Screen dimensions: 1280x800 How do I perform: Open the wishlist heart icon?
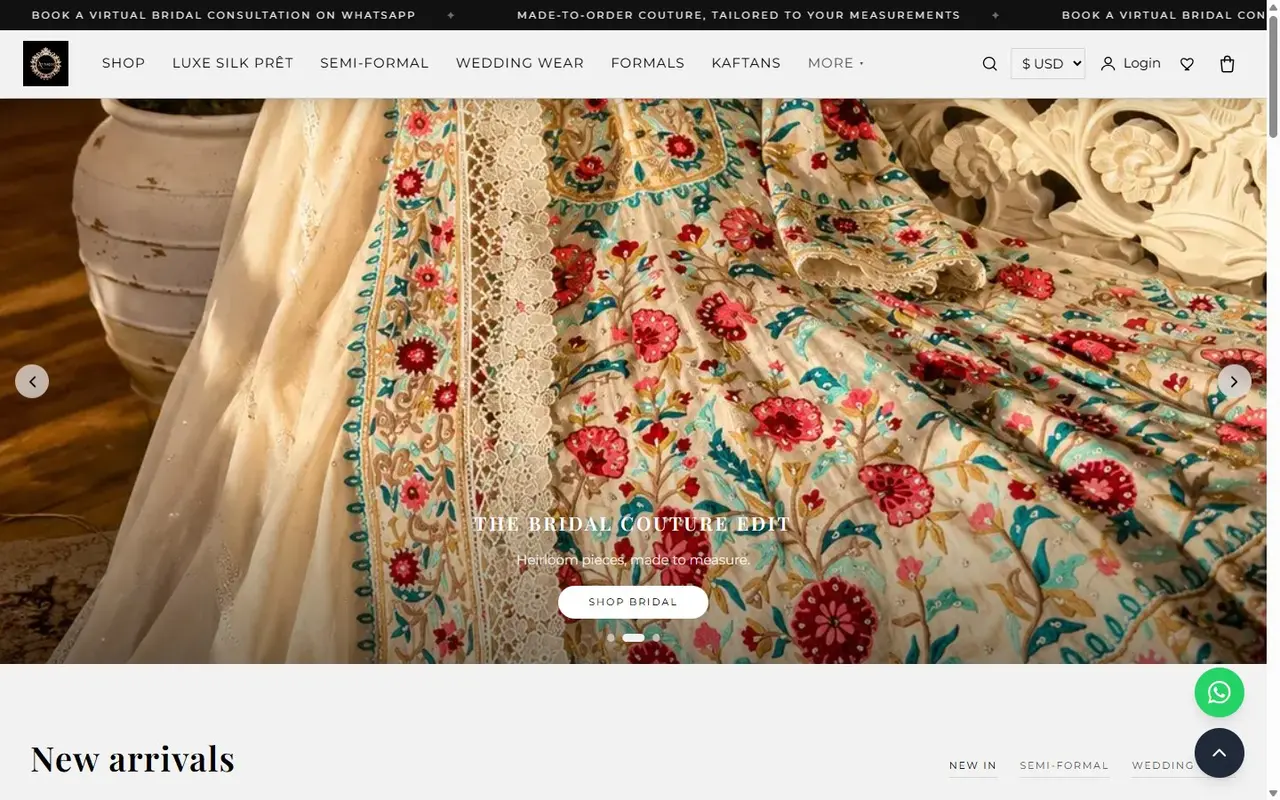point(1187,64)
